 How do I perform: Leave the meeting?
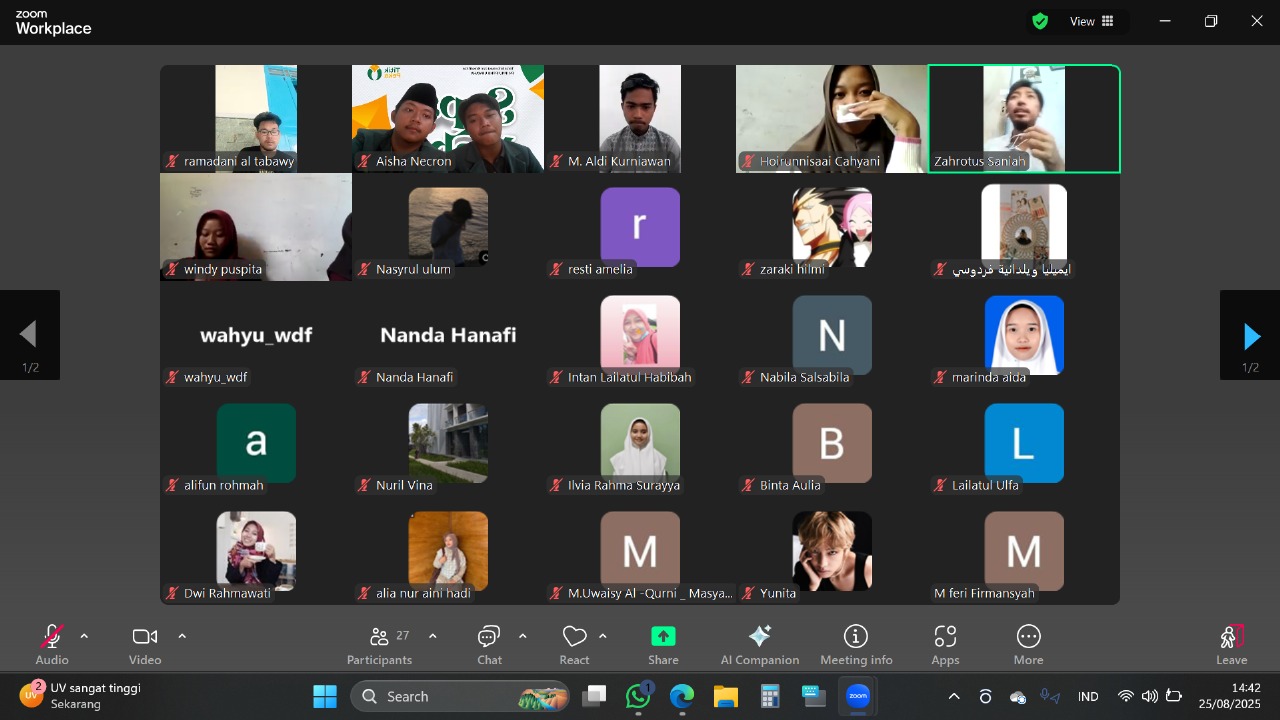click(x=1231, y=645)
